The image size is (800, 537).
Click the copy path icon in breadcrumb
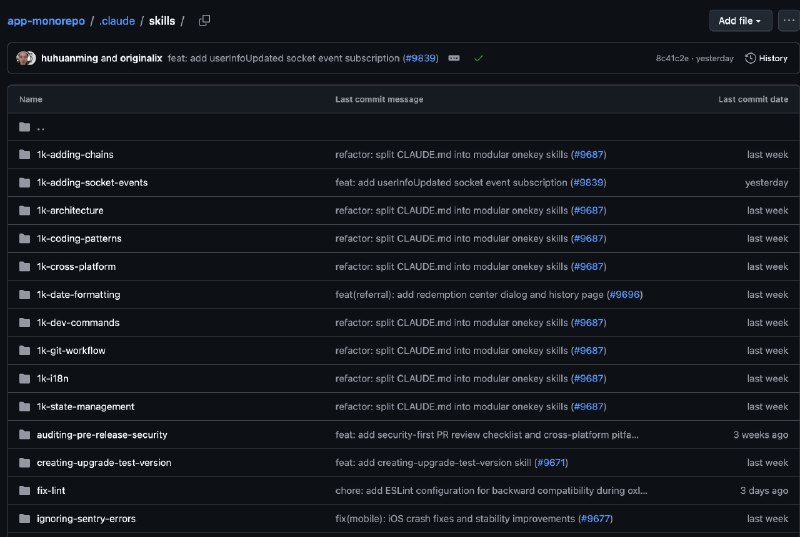204,20
